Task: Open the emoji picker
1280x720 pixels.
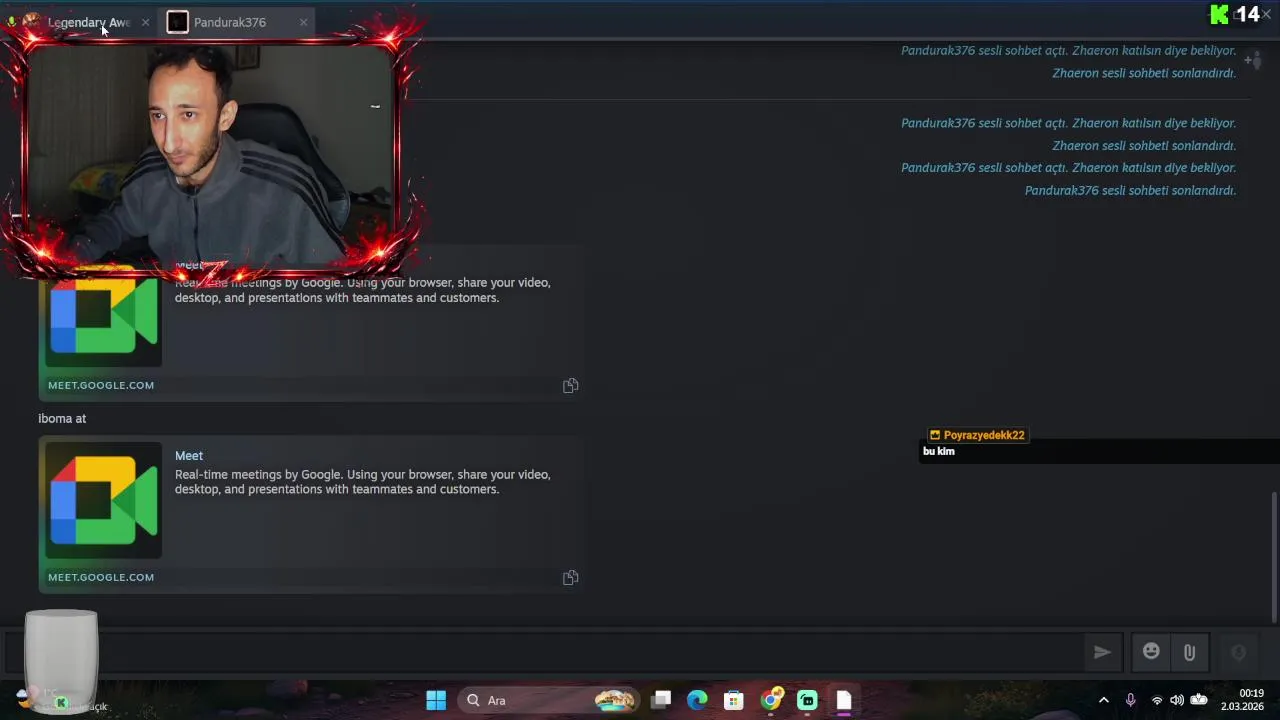Action: point(1151,652)
